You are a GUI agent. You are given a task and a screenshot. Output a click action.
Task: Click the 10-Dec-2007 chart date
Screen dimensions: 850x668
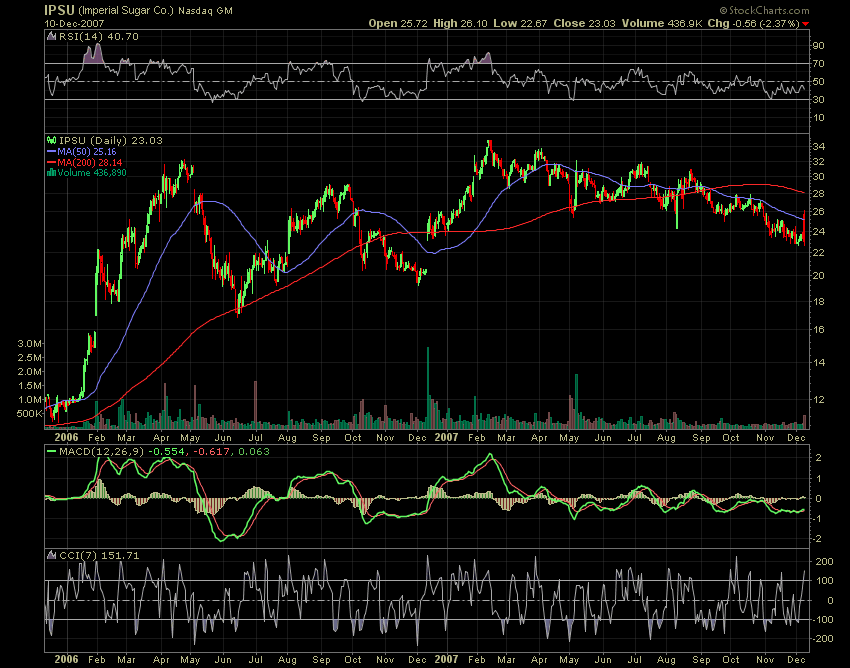pos(74,24)
